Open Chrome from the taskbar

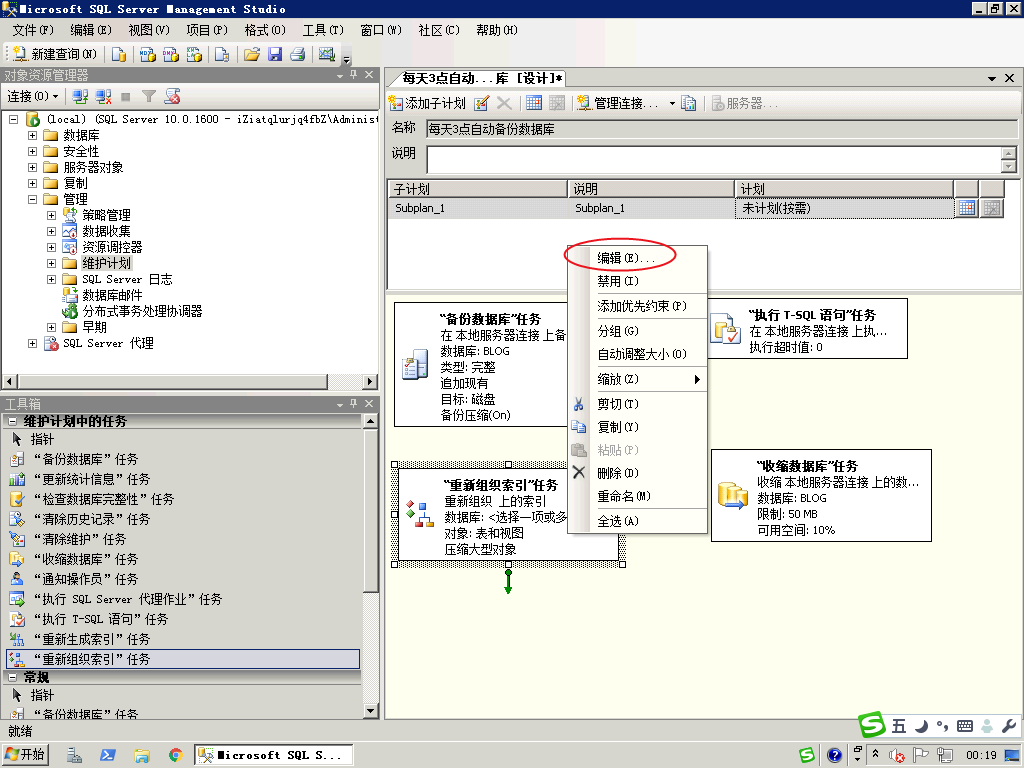coord(175,756)
